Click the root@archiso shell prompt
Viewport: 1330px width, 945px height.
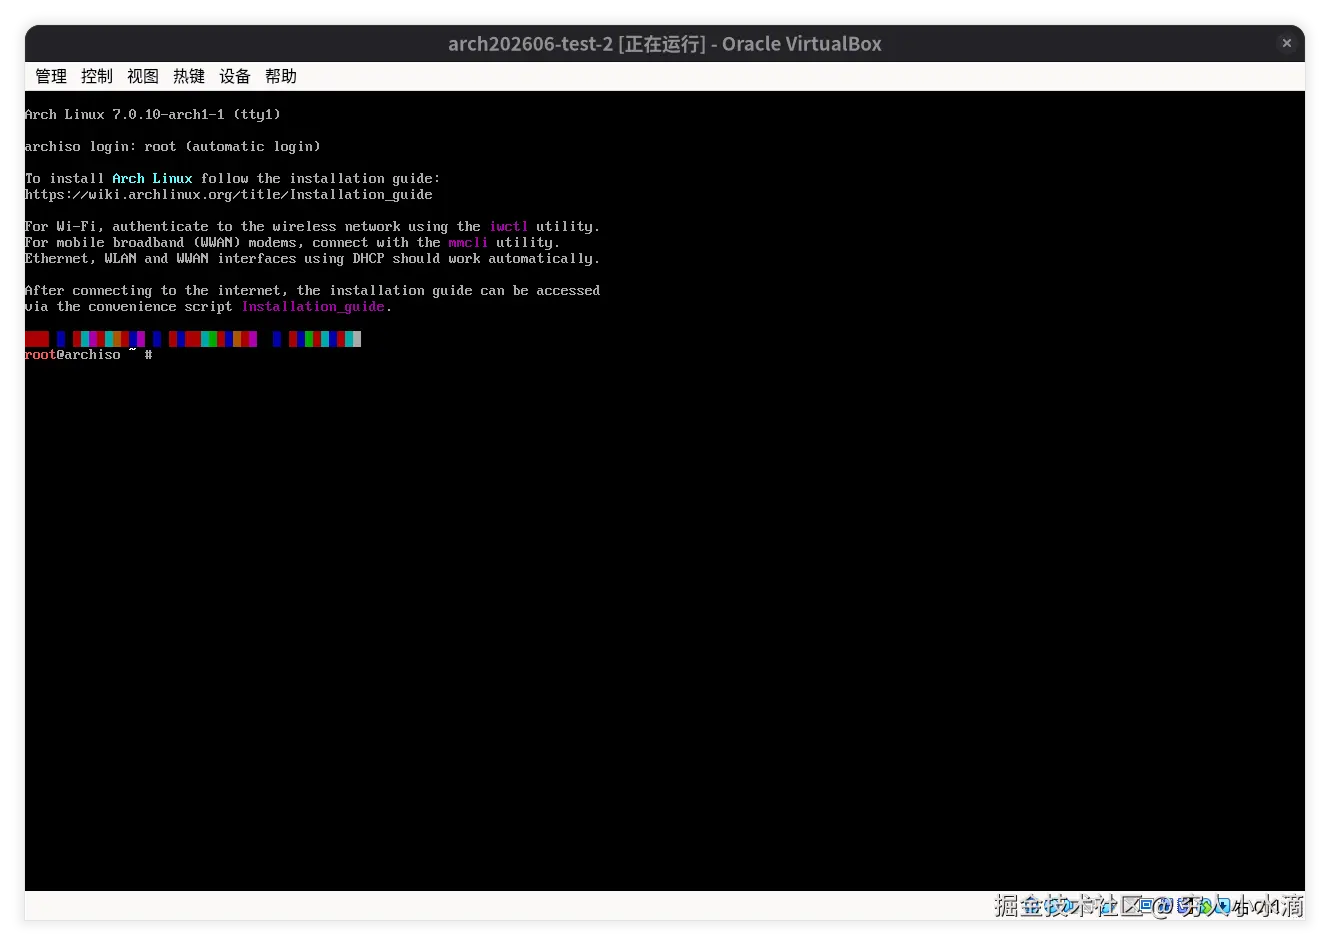click(x=88, y=355)
